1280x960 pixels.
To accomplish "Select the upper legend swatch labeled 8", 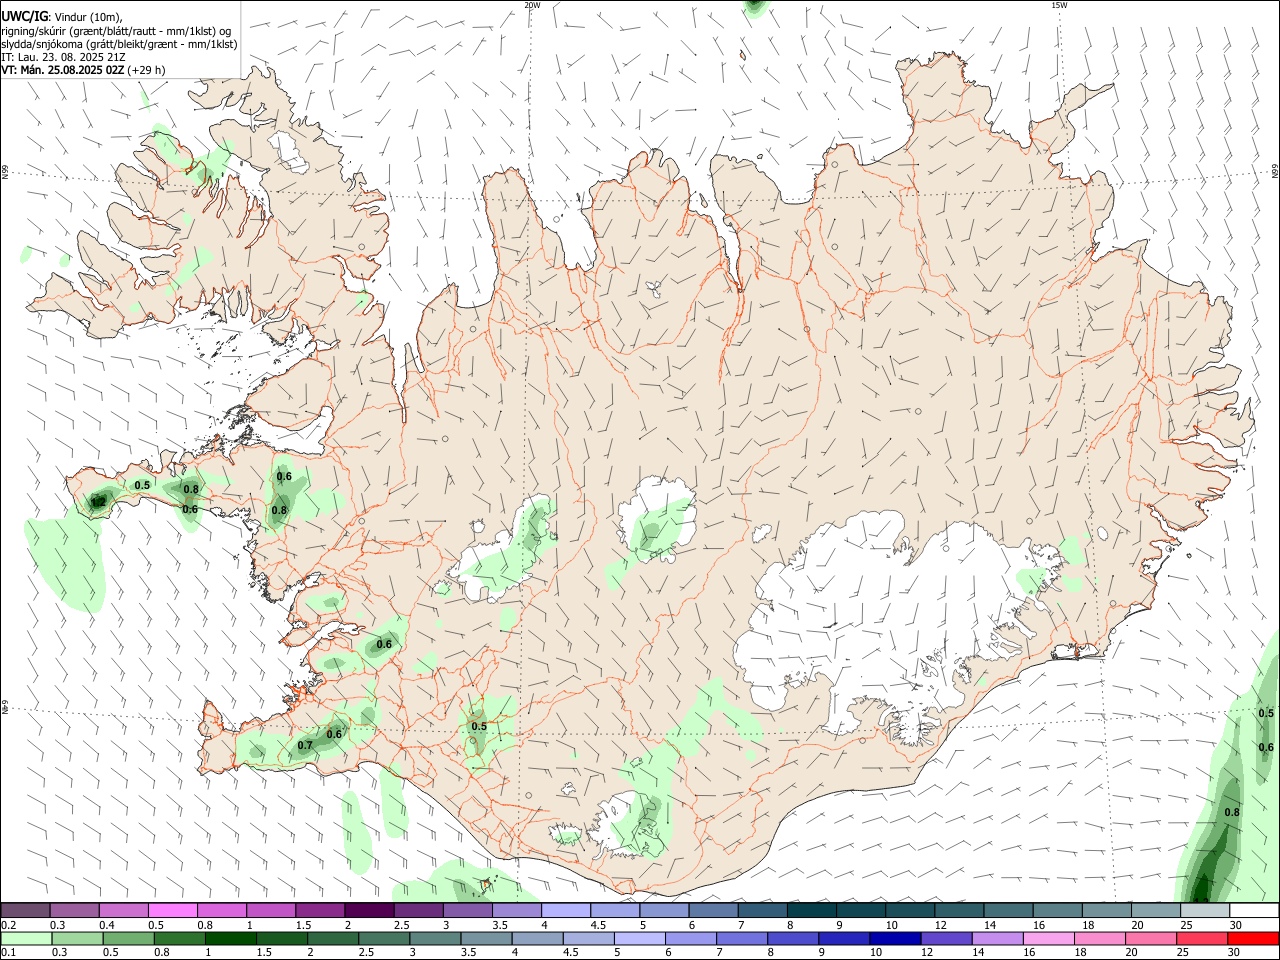I will point(812,910).
